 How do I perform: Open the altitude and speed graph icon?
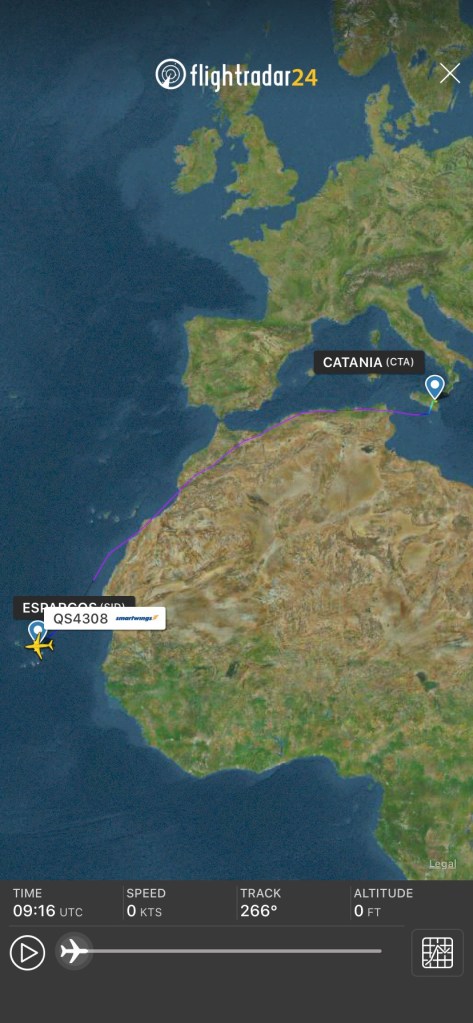(437, 953)
